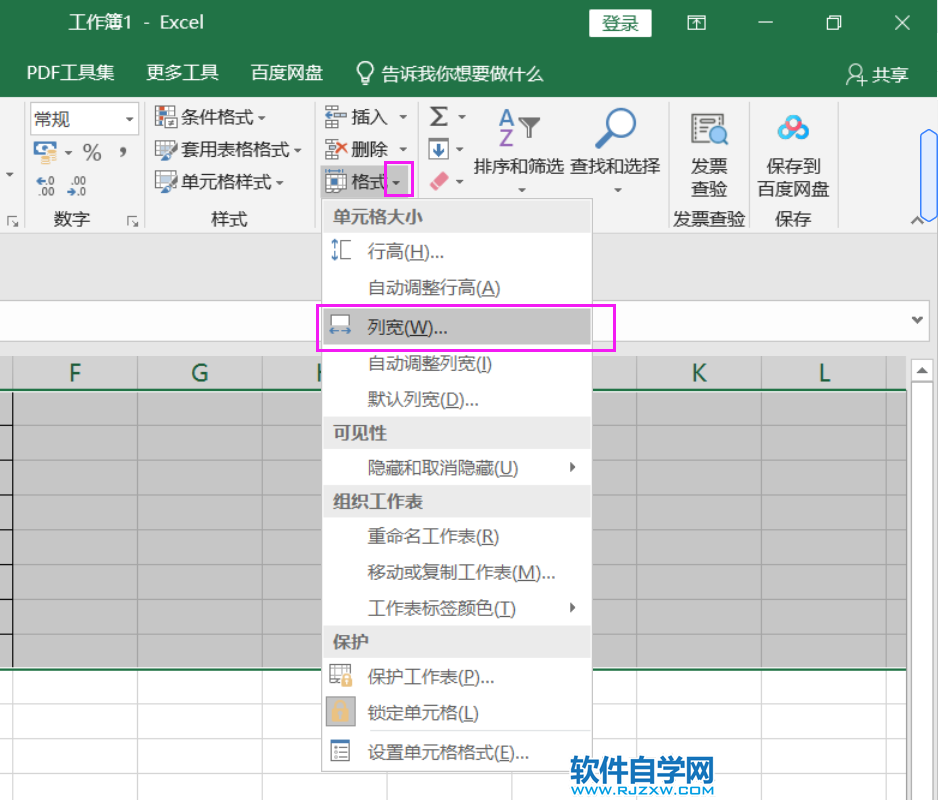Click the 登录 sign-in button
This screenshot has width=938, height=800.
(620, 22)
